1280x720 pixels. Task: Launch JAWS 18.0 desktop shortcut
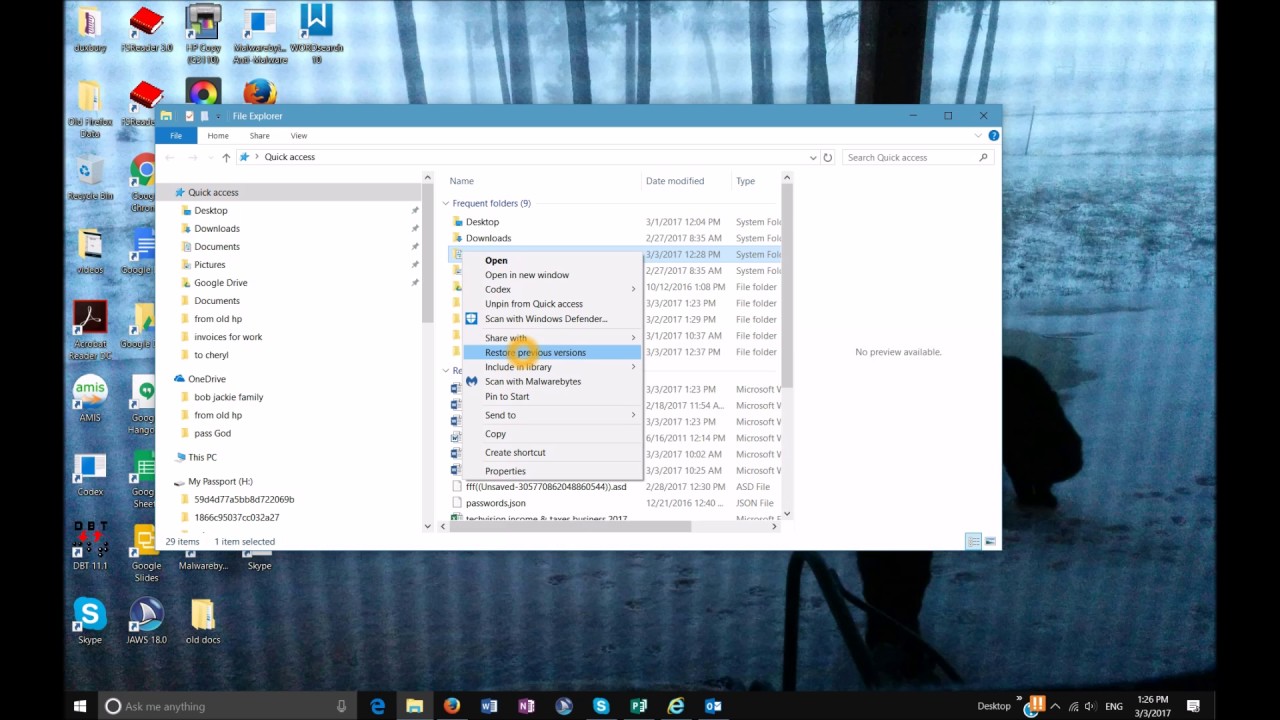[x=147, y=621]
